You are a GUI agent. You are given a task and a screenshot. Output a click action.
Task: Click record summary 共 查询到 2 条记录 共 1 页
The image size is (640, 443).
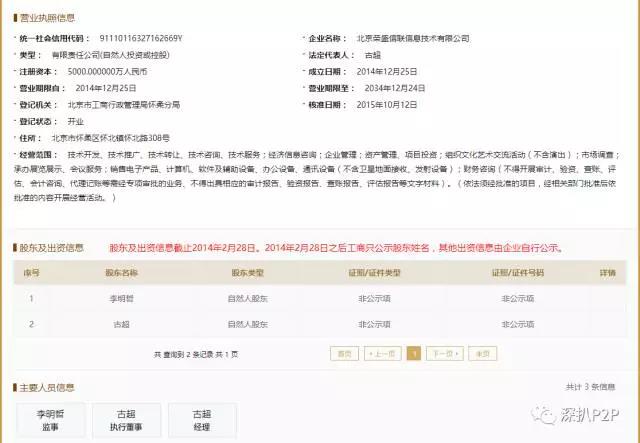[196, 354]
